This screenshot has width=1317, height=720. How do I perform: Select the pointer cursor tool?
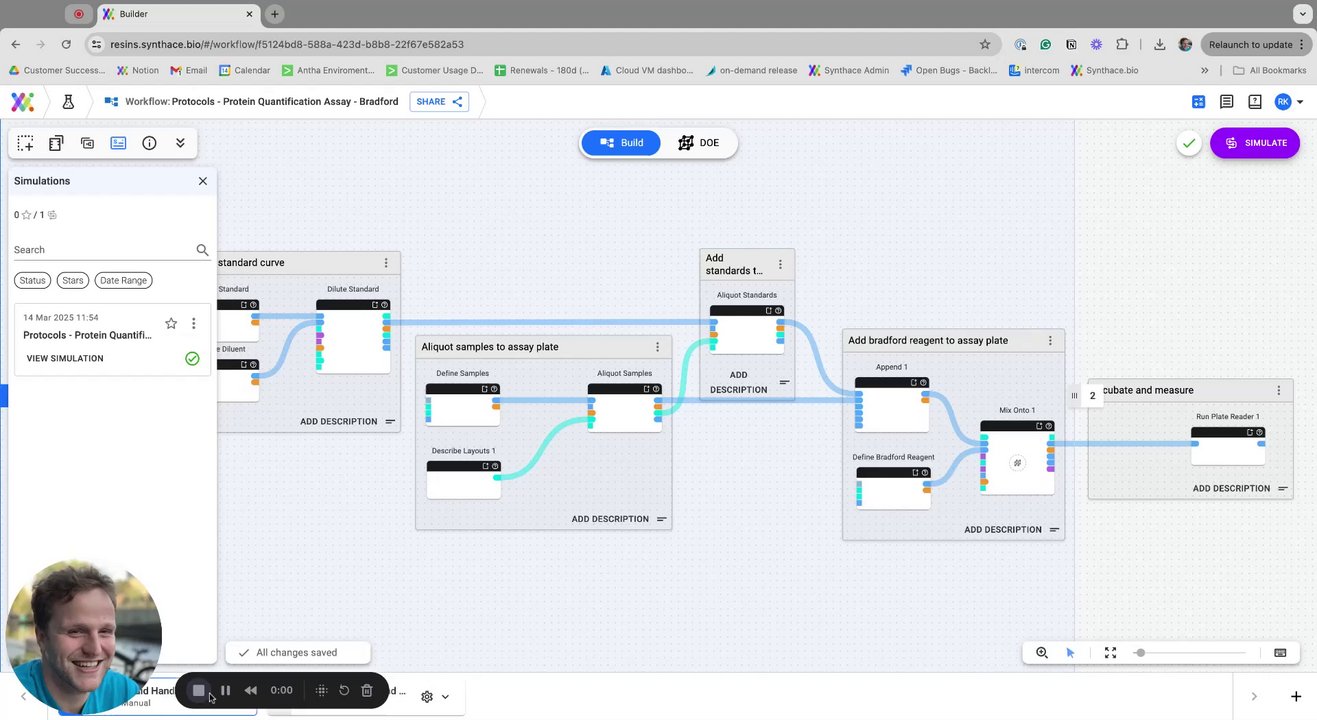tap(1070, 653)
